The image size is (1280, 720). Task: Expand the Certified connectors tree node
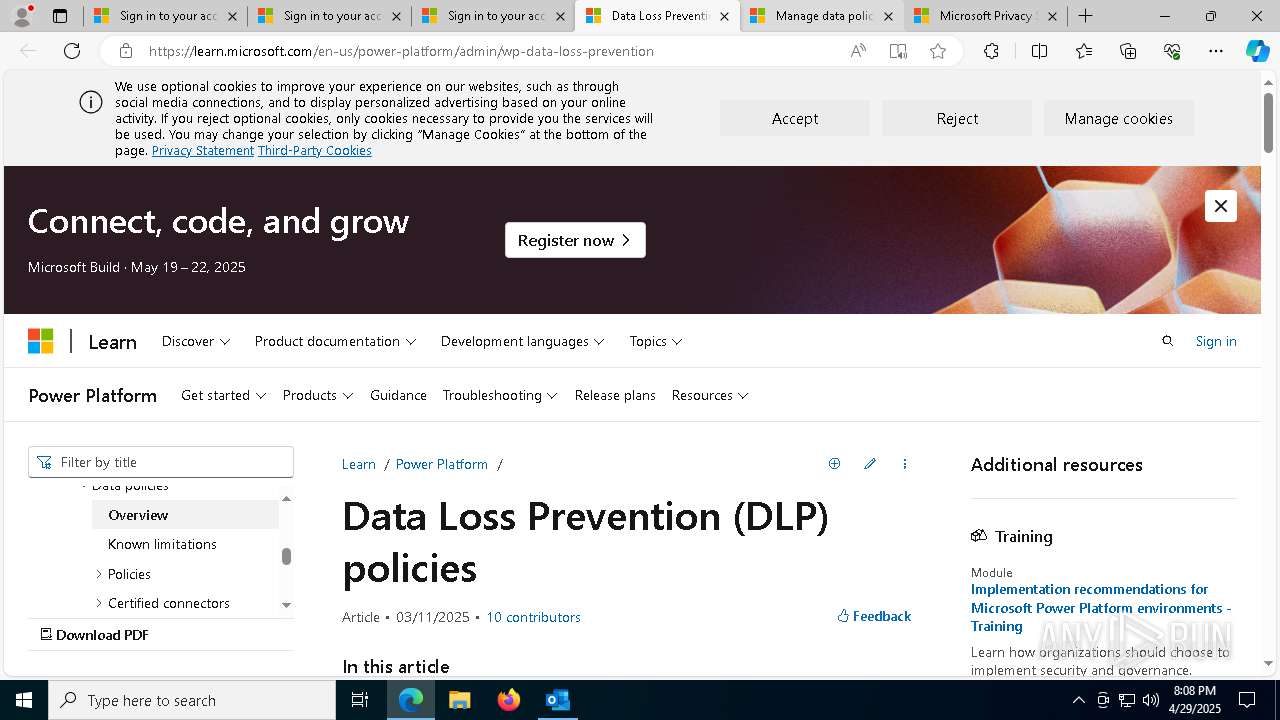click(99, 603)
